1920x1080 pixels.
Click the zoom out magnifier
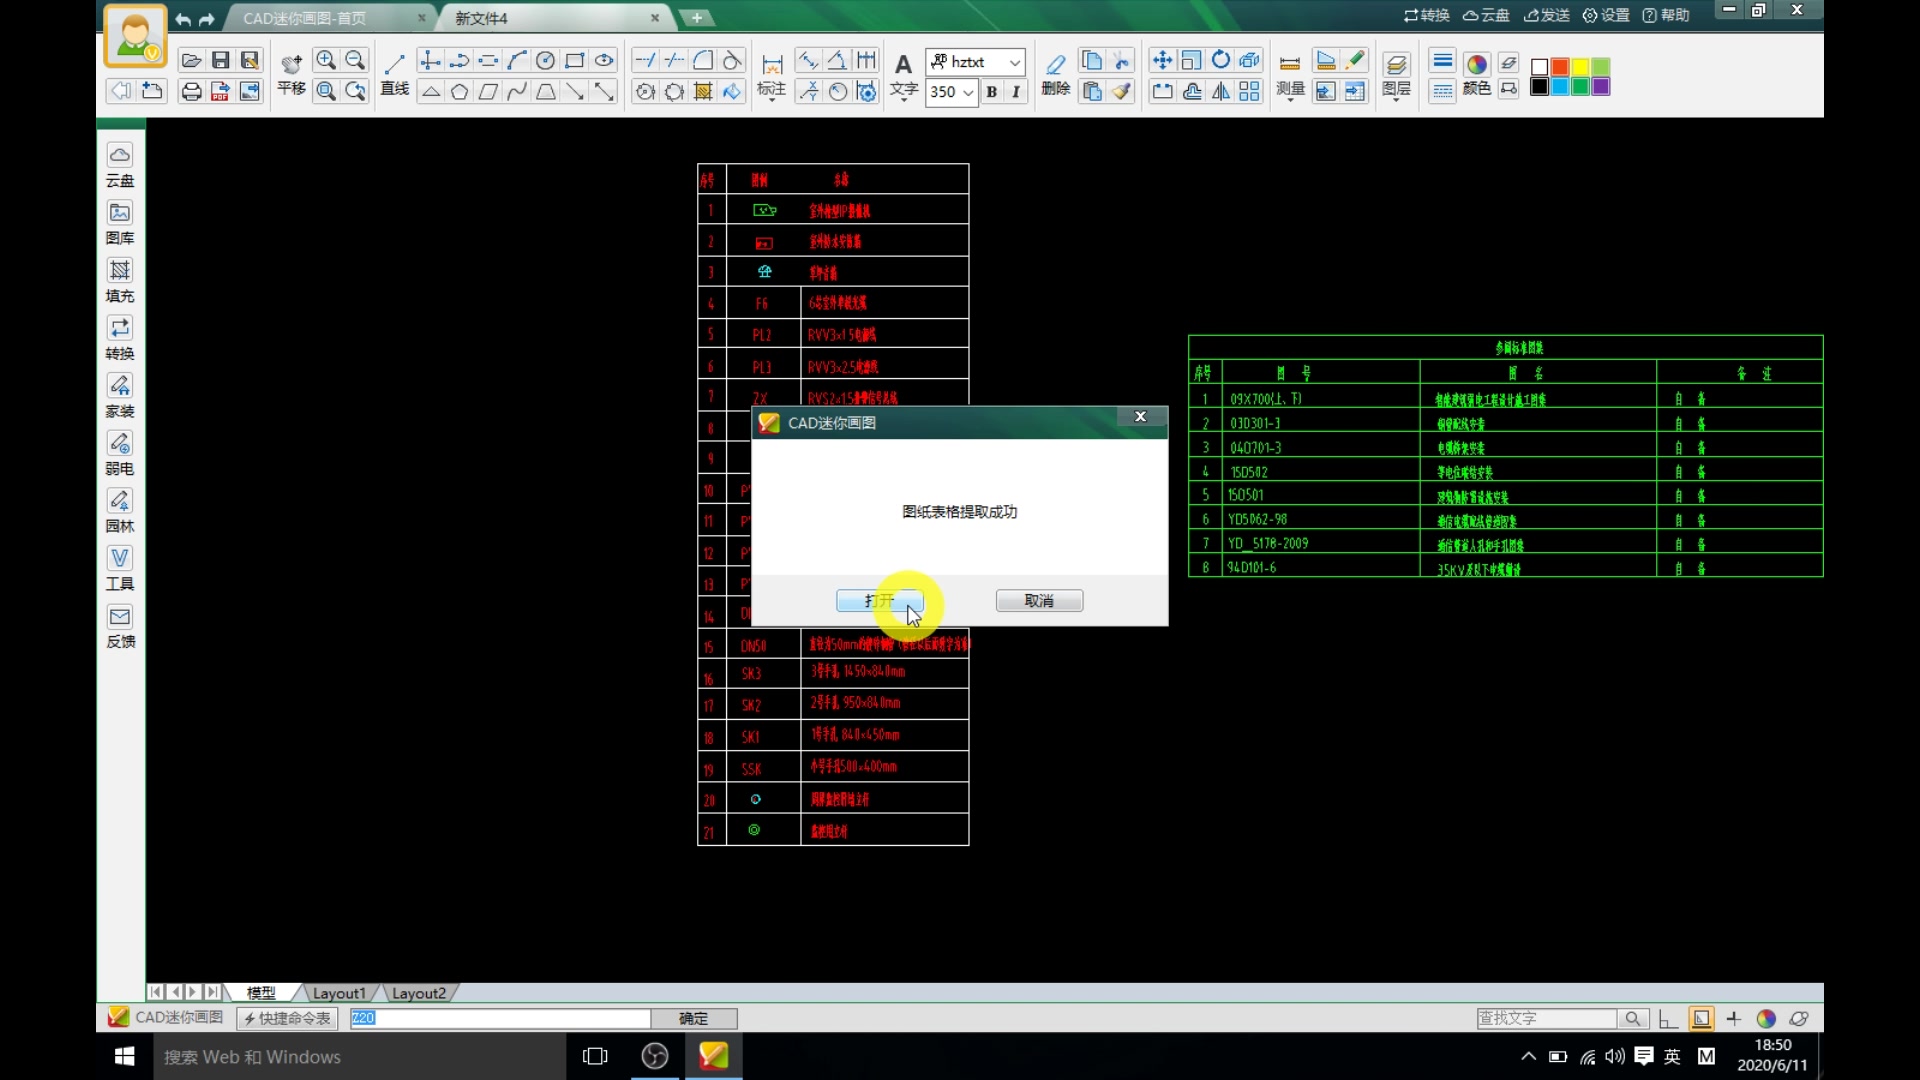pyautogui.click(x=355, y=61)
